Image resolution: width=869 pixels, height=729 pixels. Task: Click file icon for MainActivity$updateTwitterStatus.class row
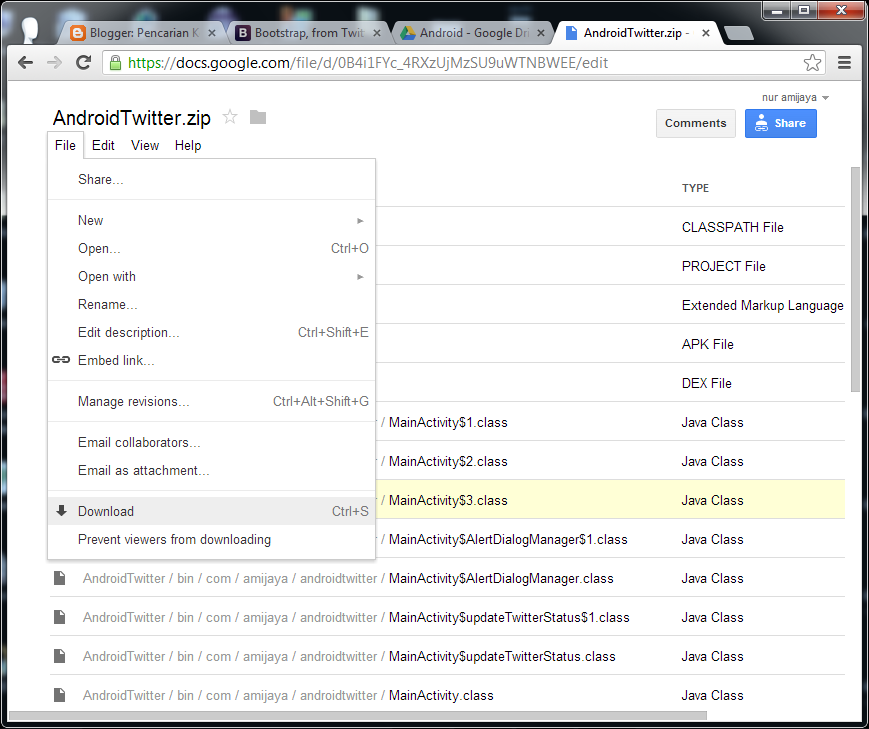click(x=59, y=656)
